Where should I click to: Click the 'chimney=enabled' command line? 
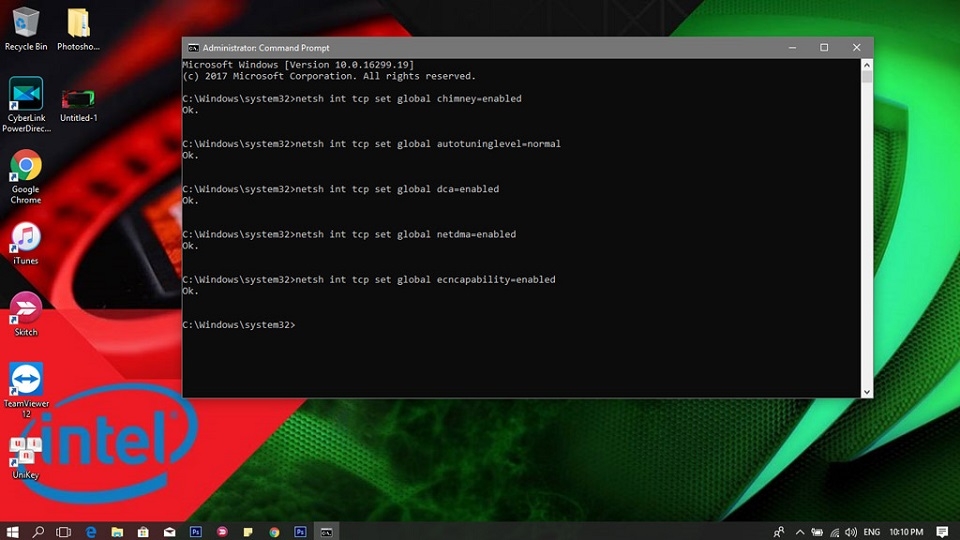pyautogui.click(x=352, y=99)
